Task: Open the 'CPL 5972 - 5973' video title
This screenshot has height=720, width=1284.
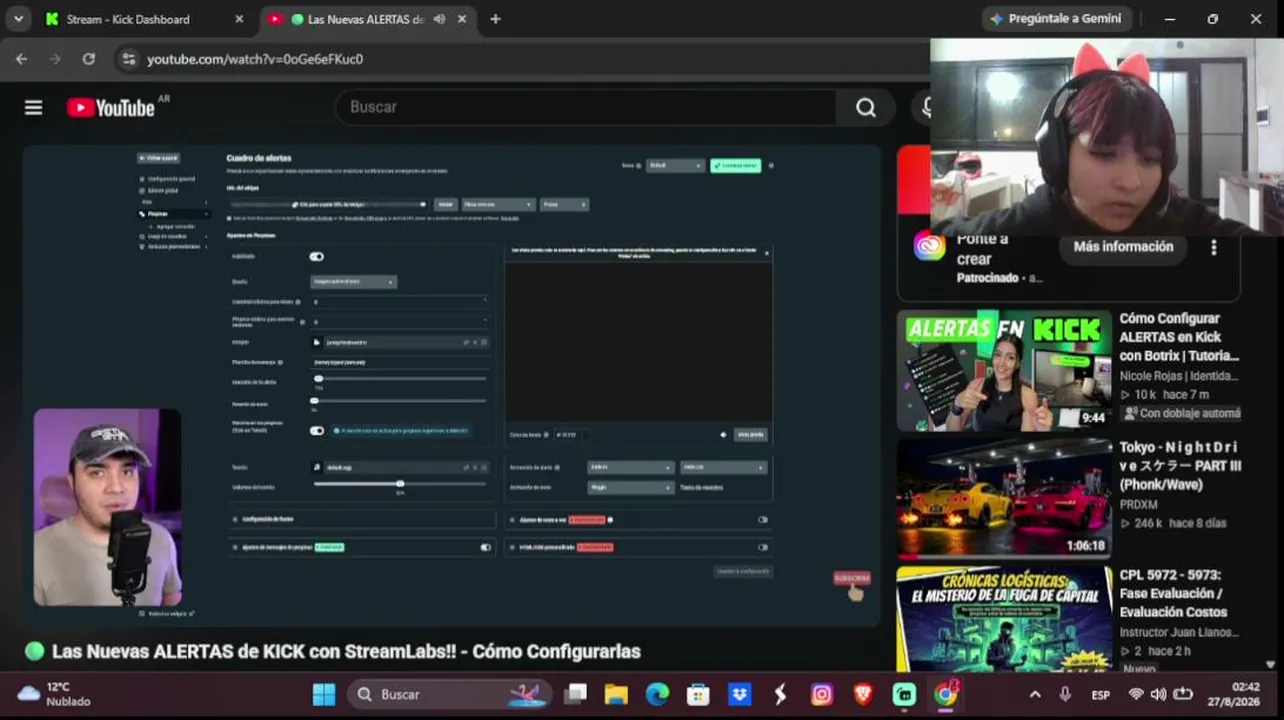Action: [x=1173, y=594]
